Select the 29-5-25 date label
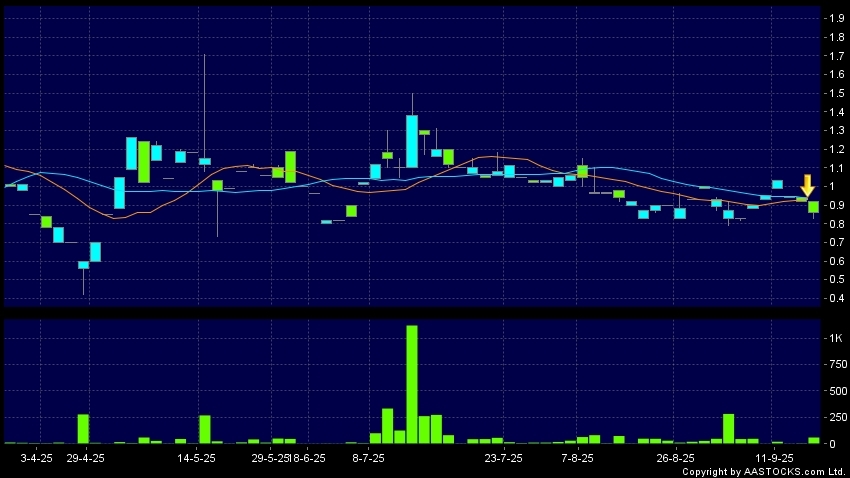The width and height of the screenshot is (850, 478). 270,458
